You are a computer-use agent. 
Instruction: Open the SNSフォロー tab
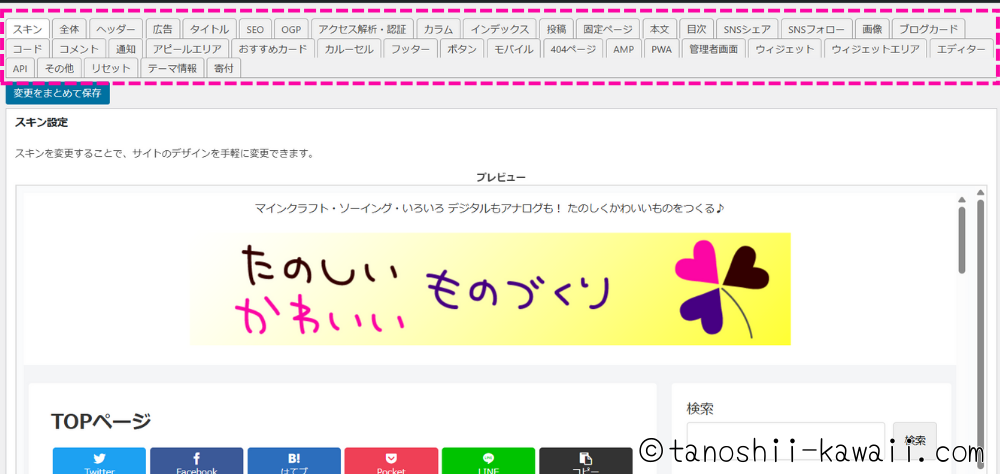[816, 29]
